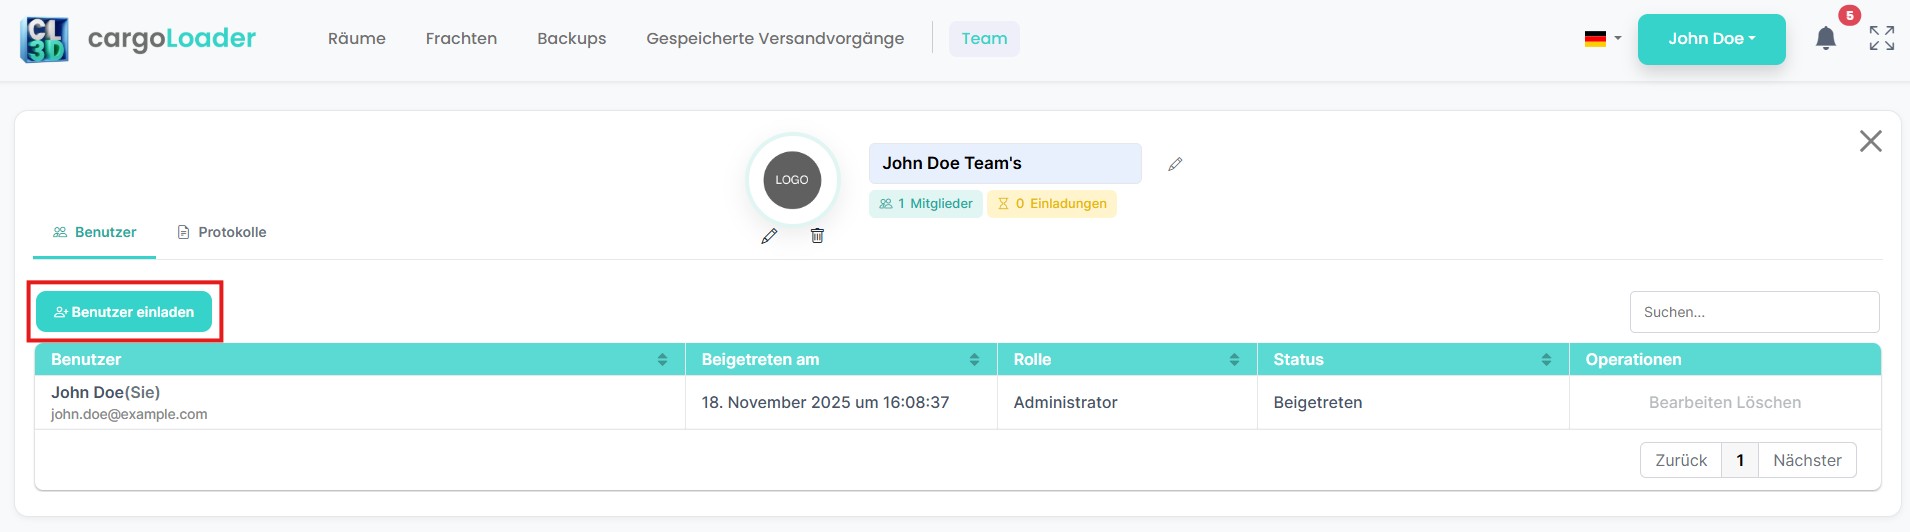Click the round LOGO avatar placeholder

click(x=792, y=180)
